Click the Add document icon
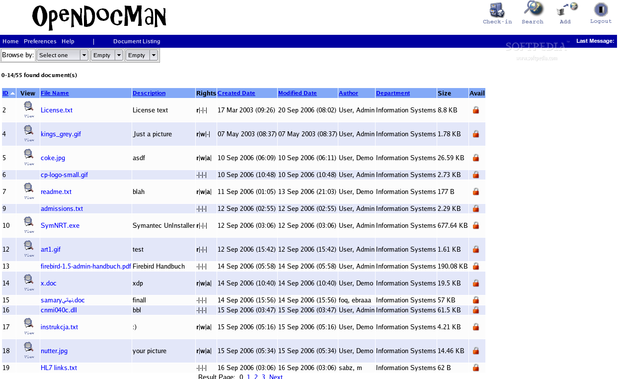The image size is (620, 379). [x=566, y=13]
